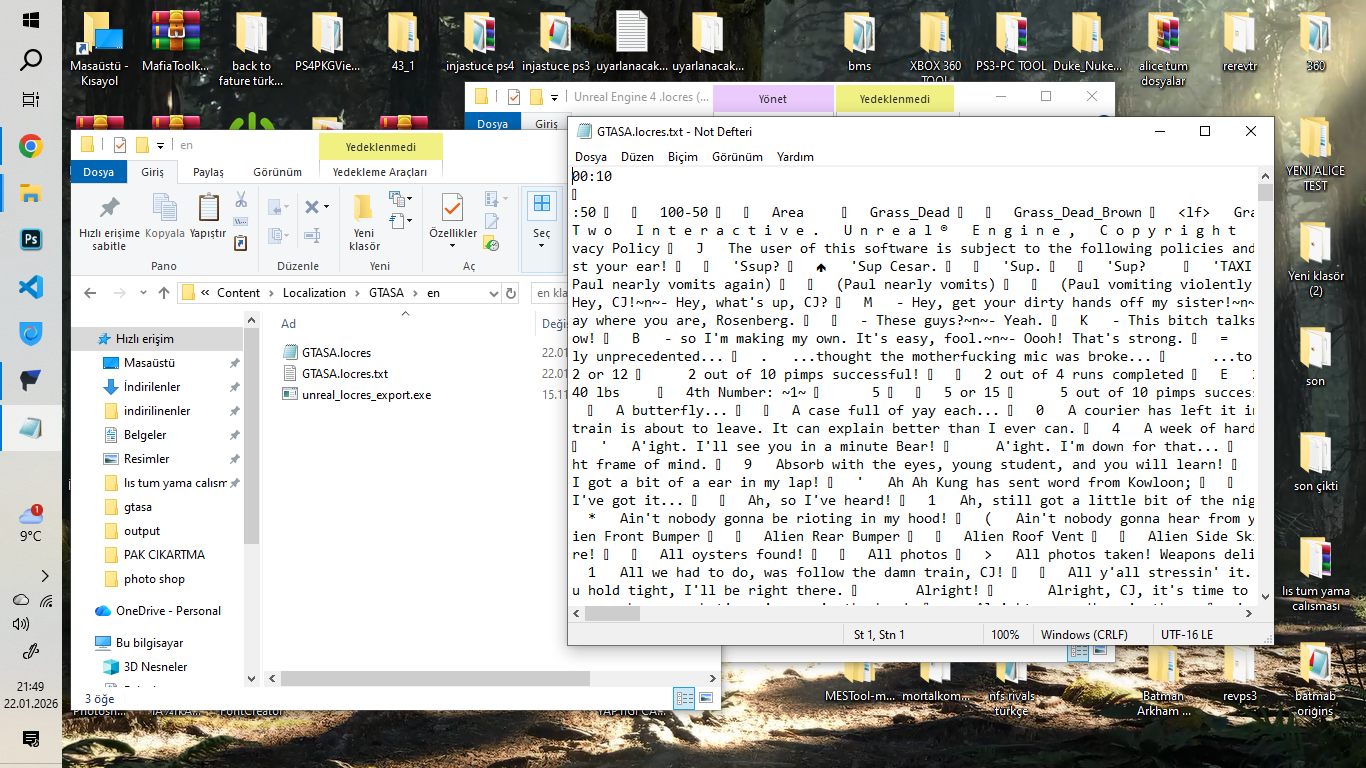This screenshot has height=768, width=1366.
Task: Click the Yönet tab in Unreal Engine window
Action: coord(773,99)
